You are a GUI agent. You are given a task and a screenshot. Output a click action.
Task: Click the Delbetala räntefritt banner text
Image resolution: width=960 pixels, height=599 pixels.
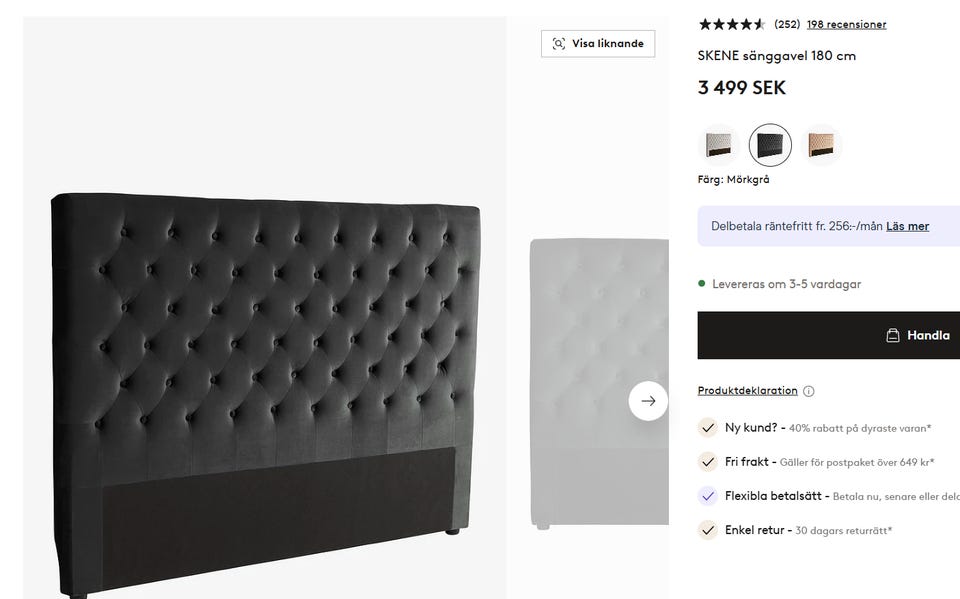tap(796, 226)
